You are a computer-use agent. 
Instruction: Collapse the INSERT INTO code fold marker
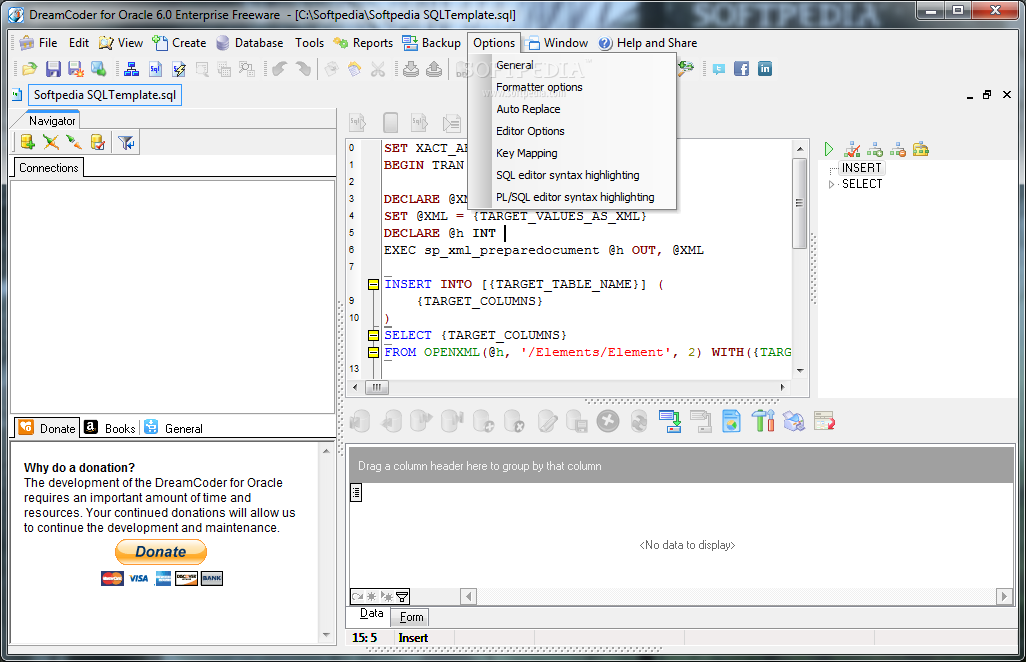[x=373, y=284]
